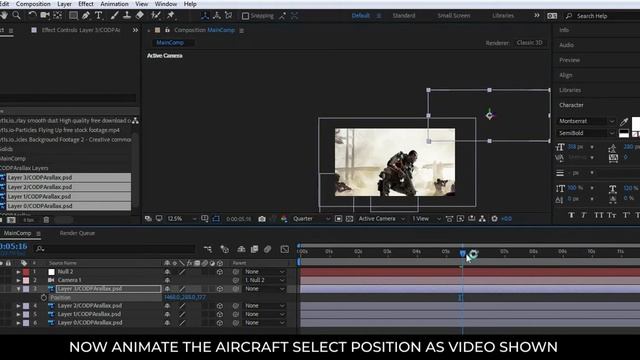Viewport: 640px width, 360px height.
Task: Select the Rotation tool
Action: click(32, 15)
